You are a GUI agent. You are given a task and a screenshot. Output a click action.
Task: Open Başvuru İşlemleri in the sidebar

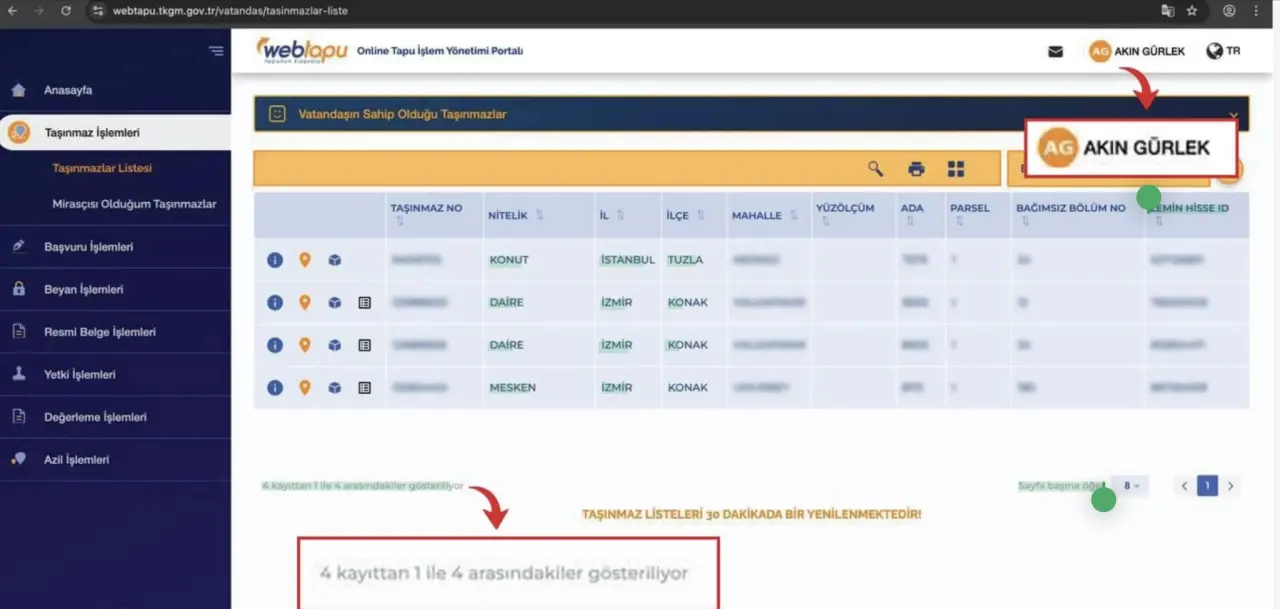88,246
